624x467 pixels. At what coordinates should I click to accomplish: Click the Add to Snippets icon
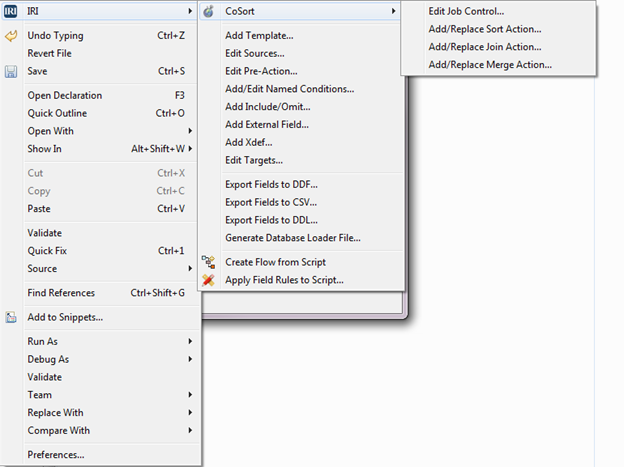coord(11,317)
